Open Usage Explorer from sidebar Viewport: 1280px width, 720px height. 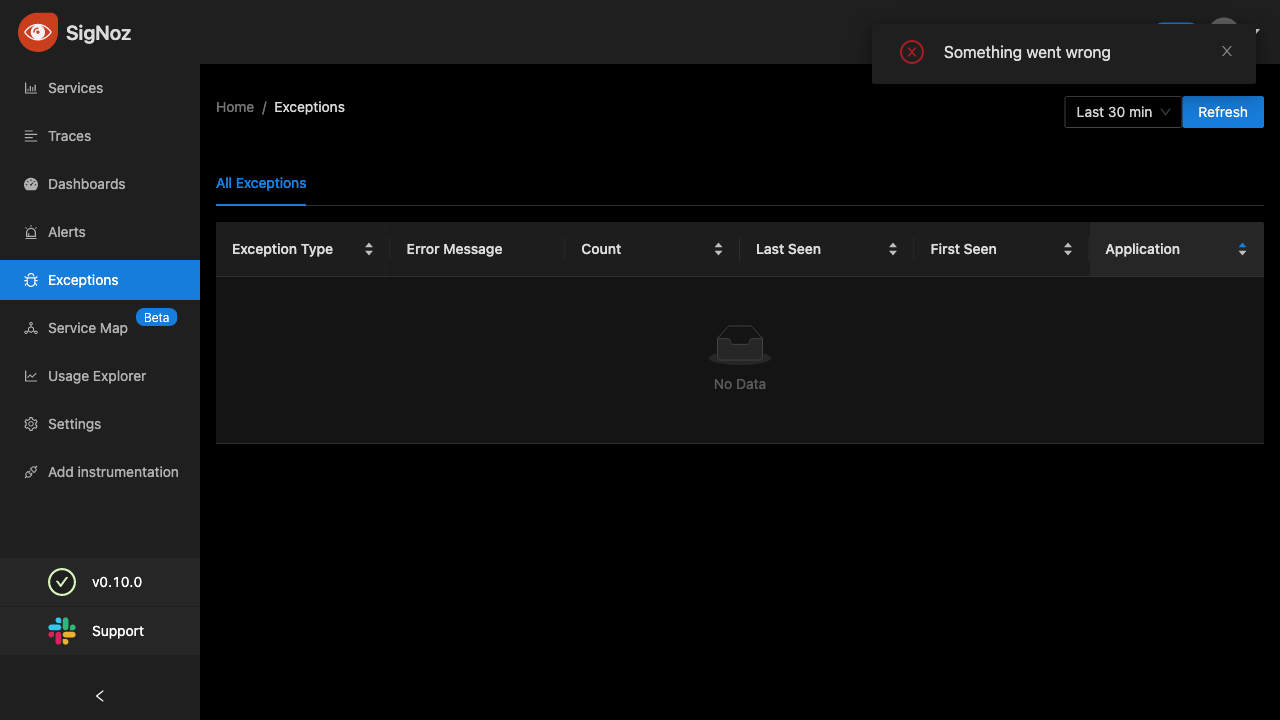[96, 376]
